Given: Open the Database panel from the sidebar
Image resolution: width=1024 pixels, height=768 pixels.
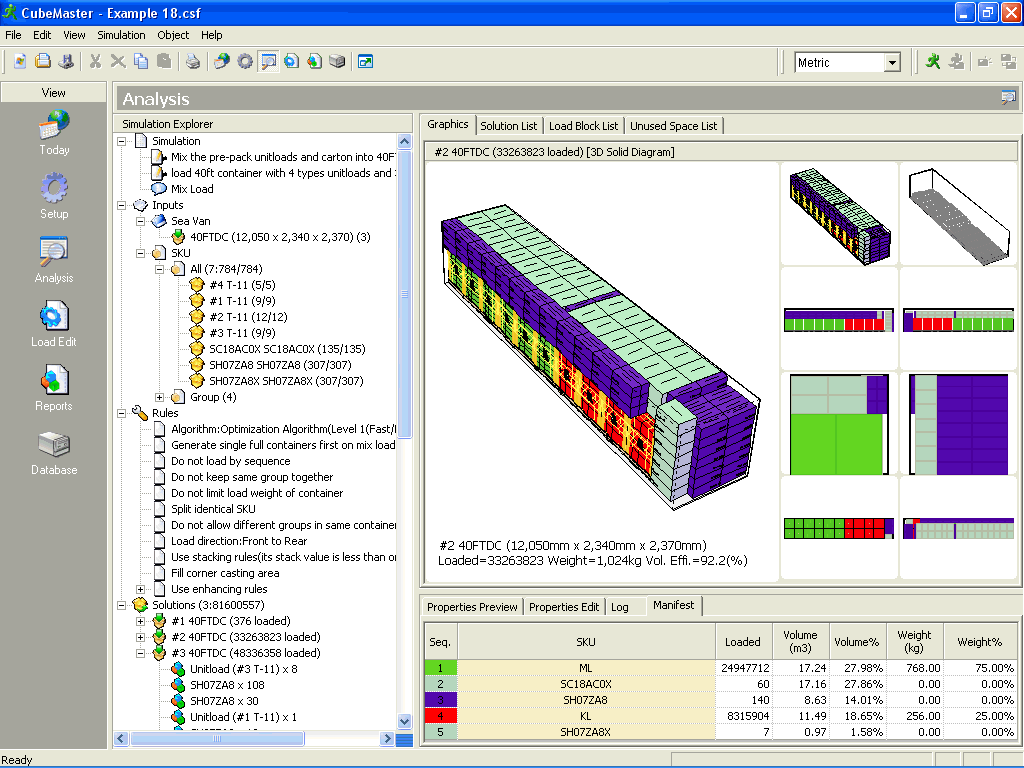Looking at the screenshot, I should [54, 452].
